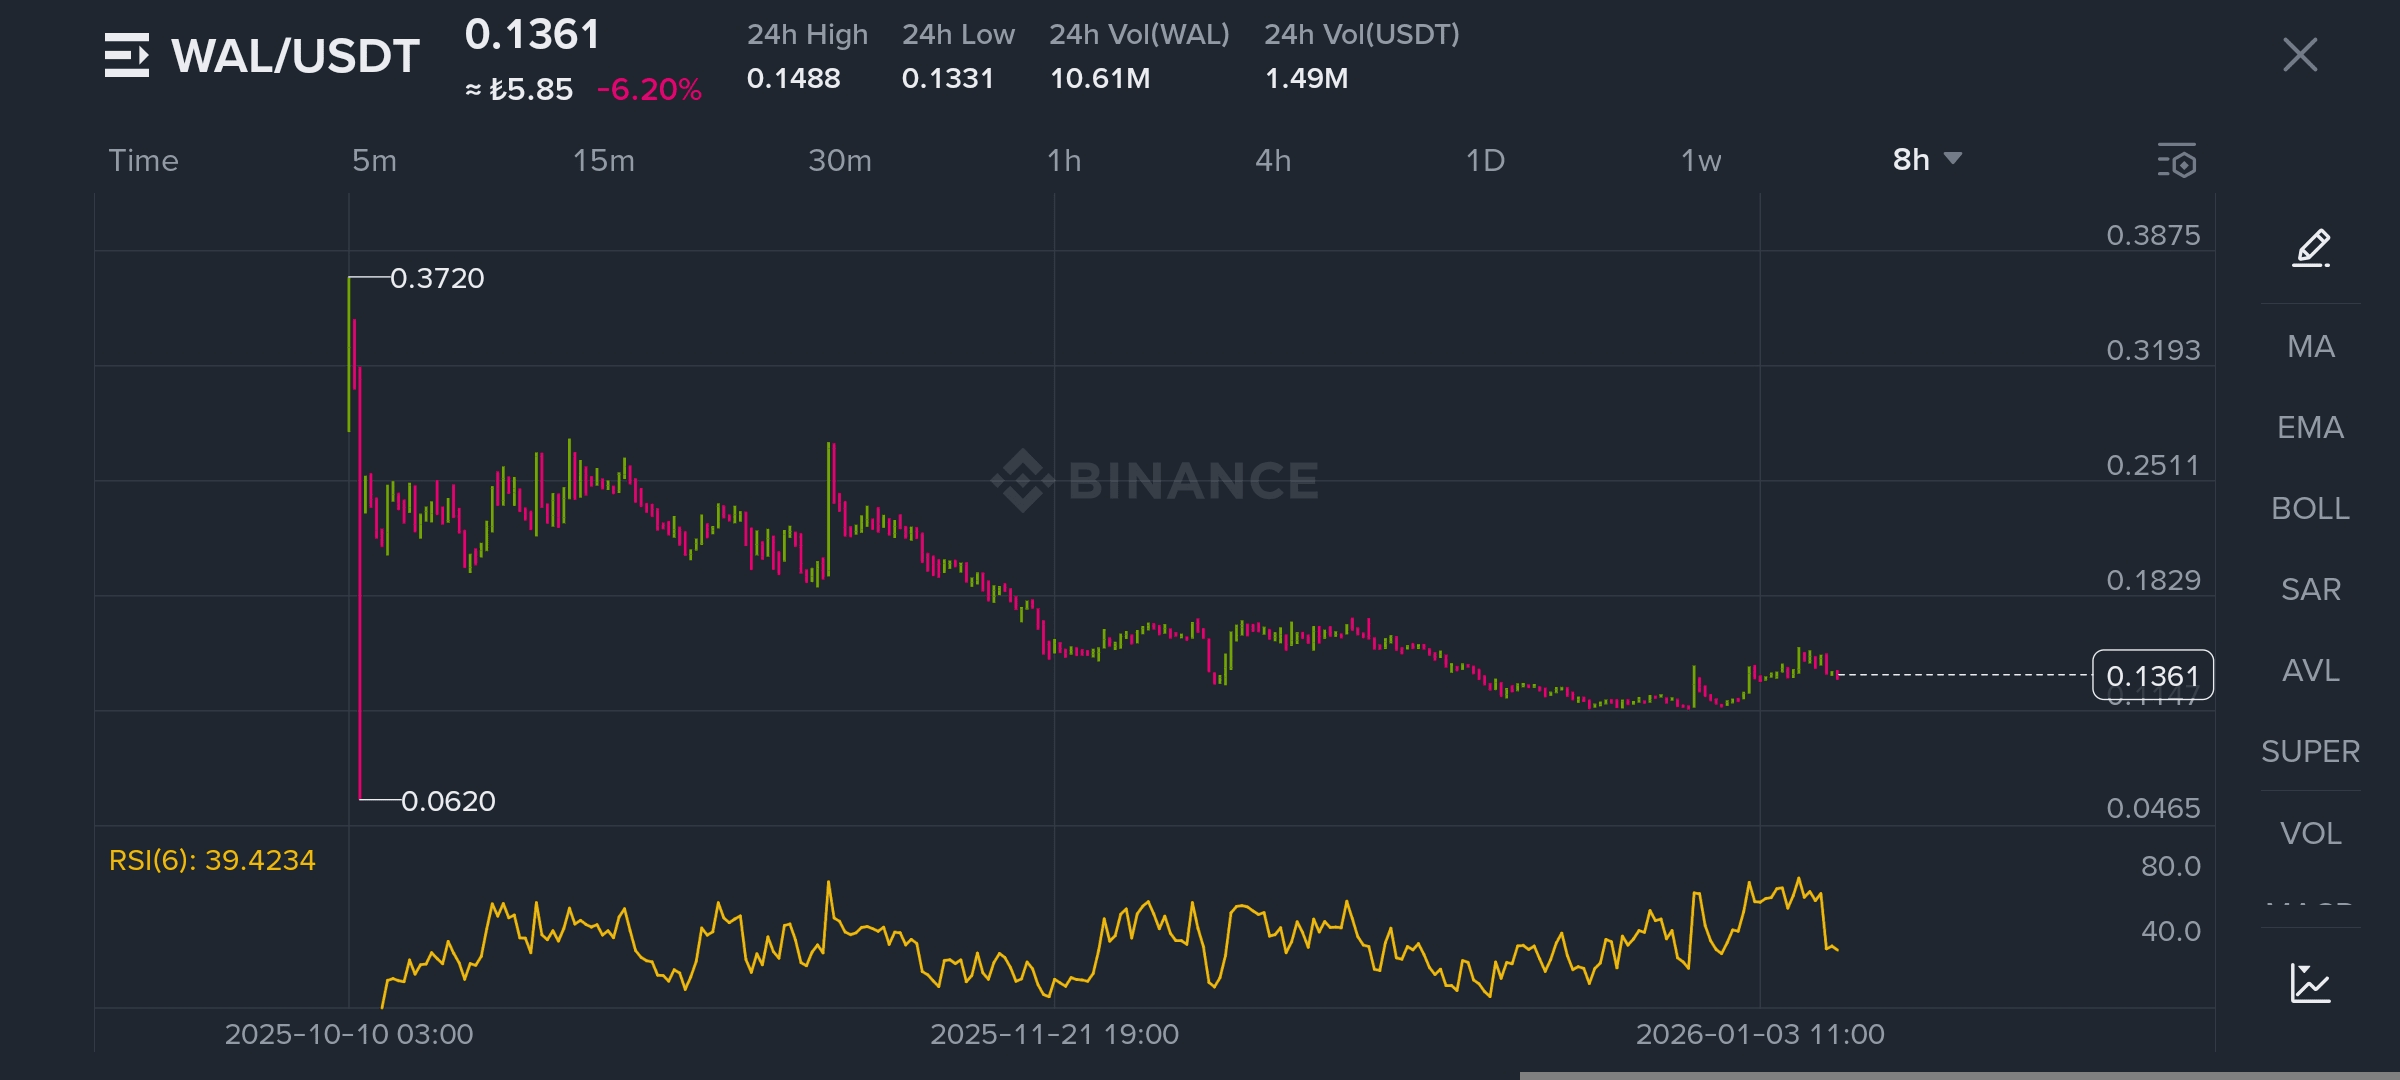Switch chart to 5m interval
2400x1080 pixels.
coord(374,161)
